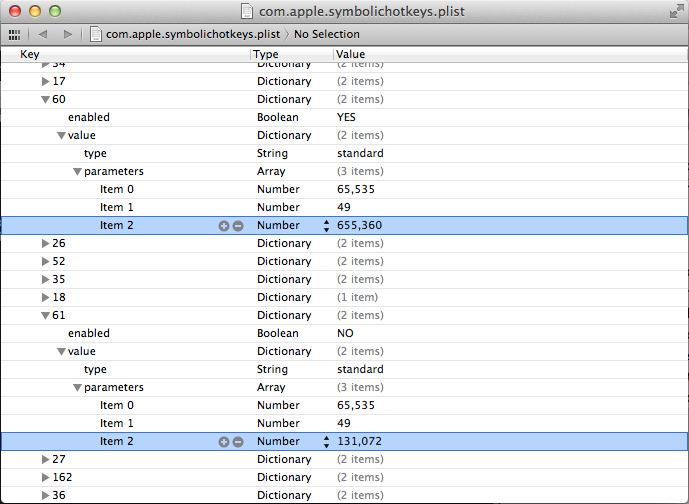Expand dictionary key 18
This screenshot has width=689, height=504.
45,297
